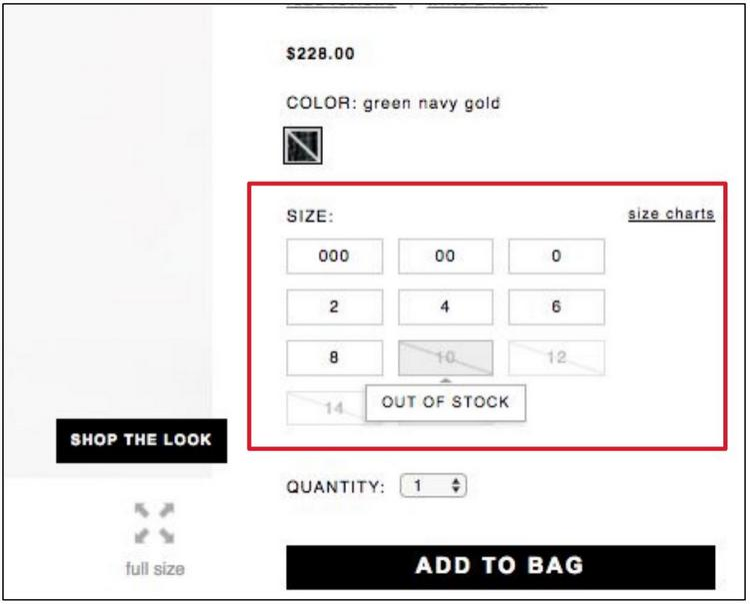
Task: Click the Shop the Look button
Action: point(143,440)
